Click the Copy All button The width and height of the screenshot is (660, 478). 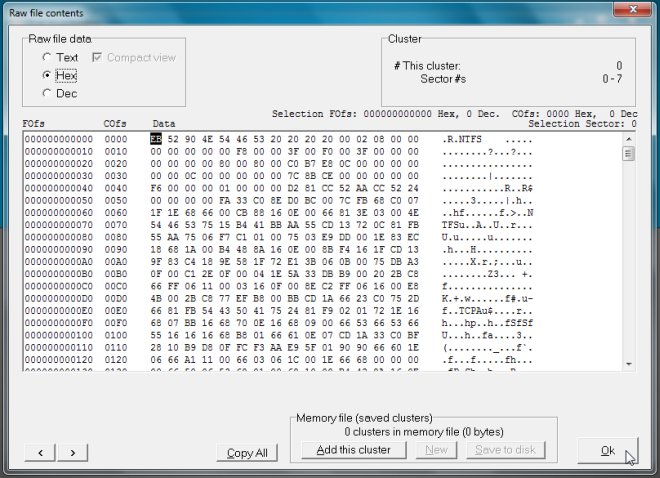point(247,453)
